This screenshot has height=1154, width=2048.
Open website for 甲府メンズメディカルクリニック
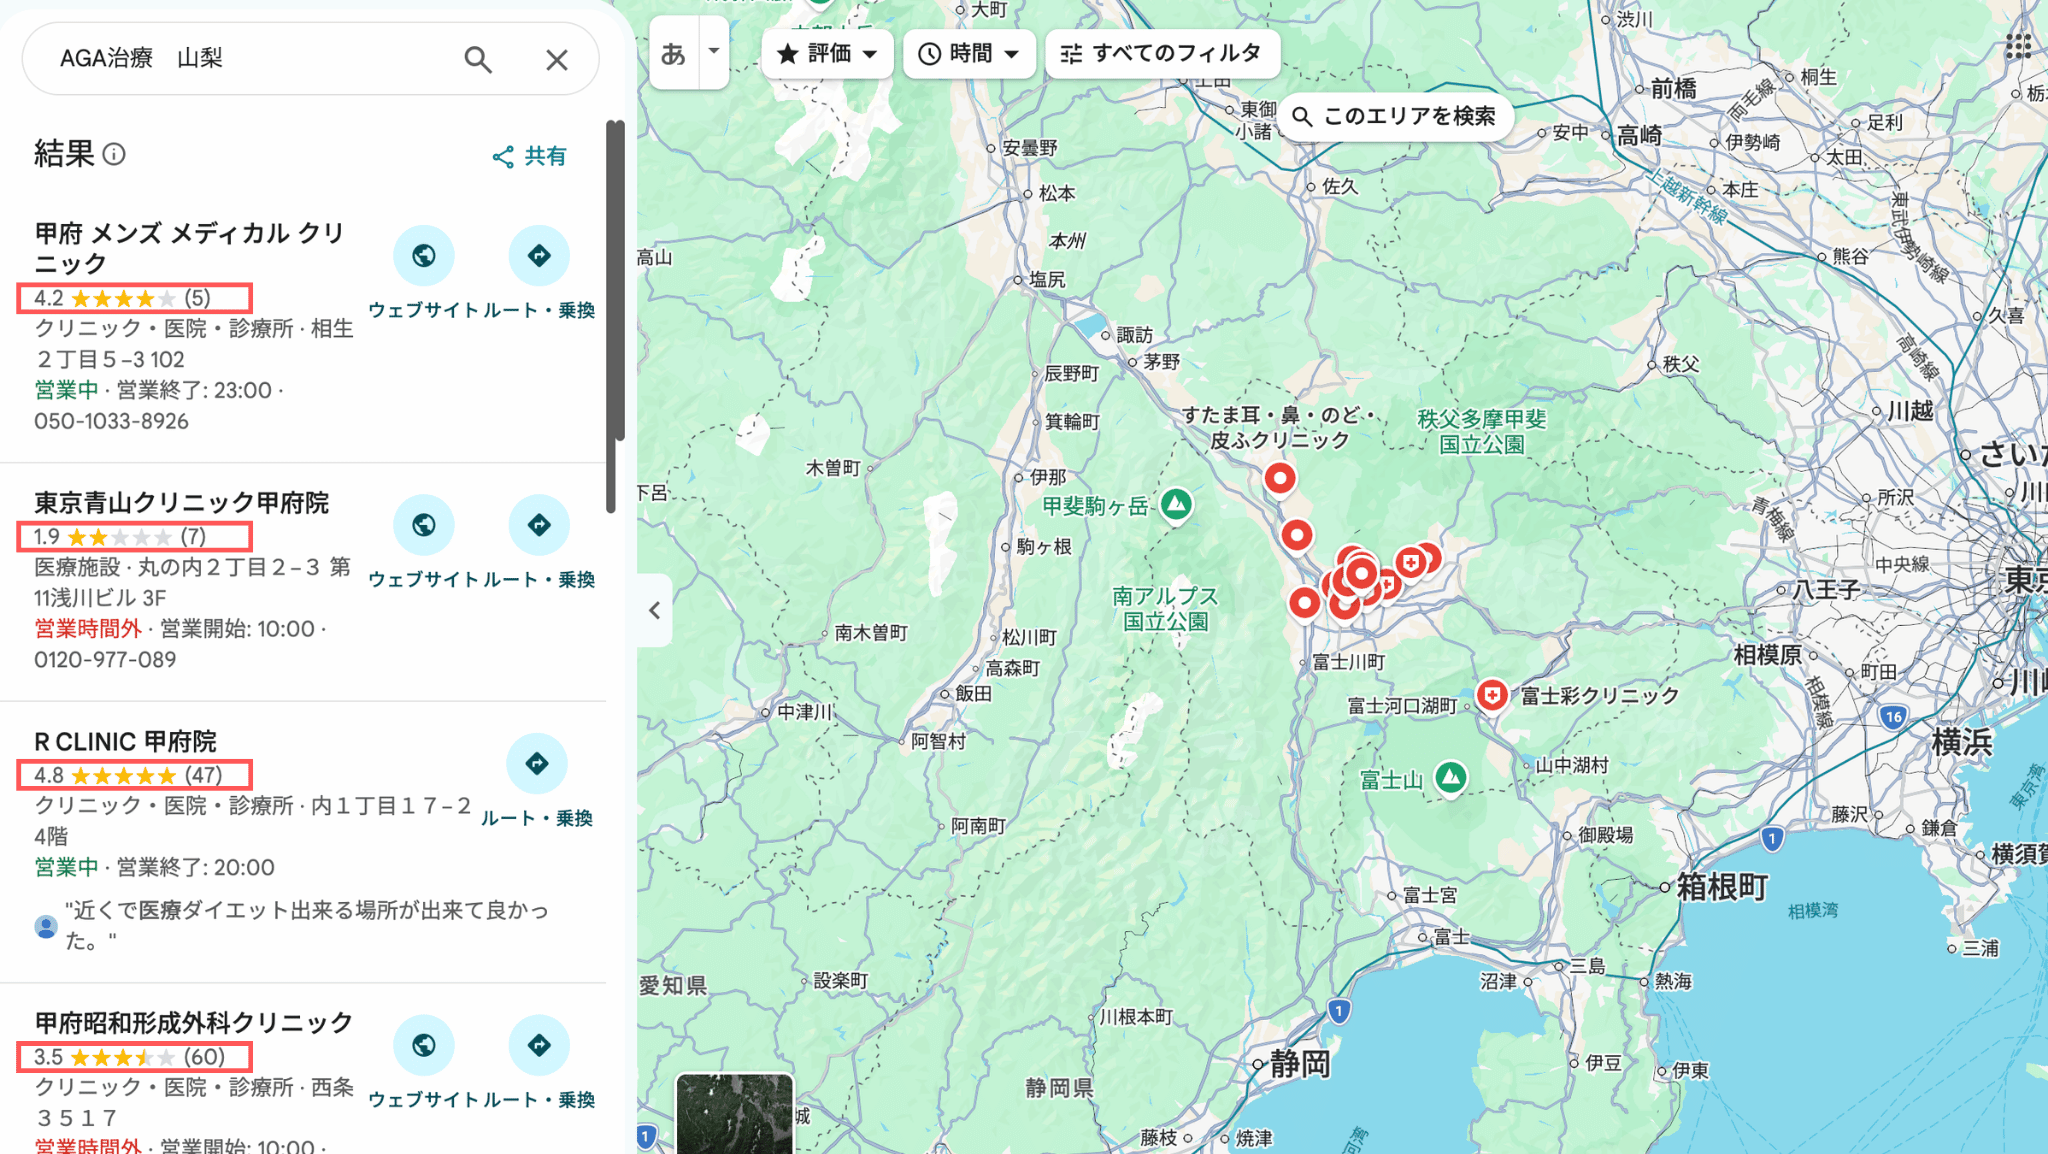point(424,256)
